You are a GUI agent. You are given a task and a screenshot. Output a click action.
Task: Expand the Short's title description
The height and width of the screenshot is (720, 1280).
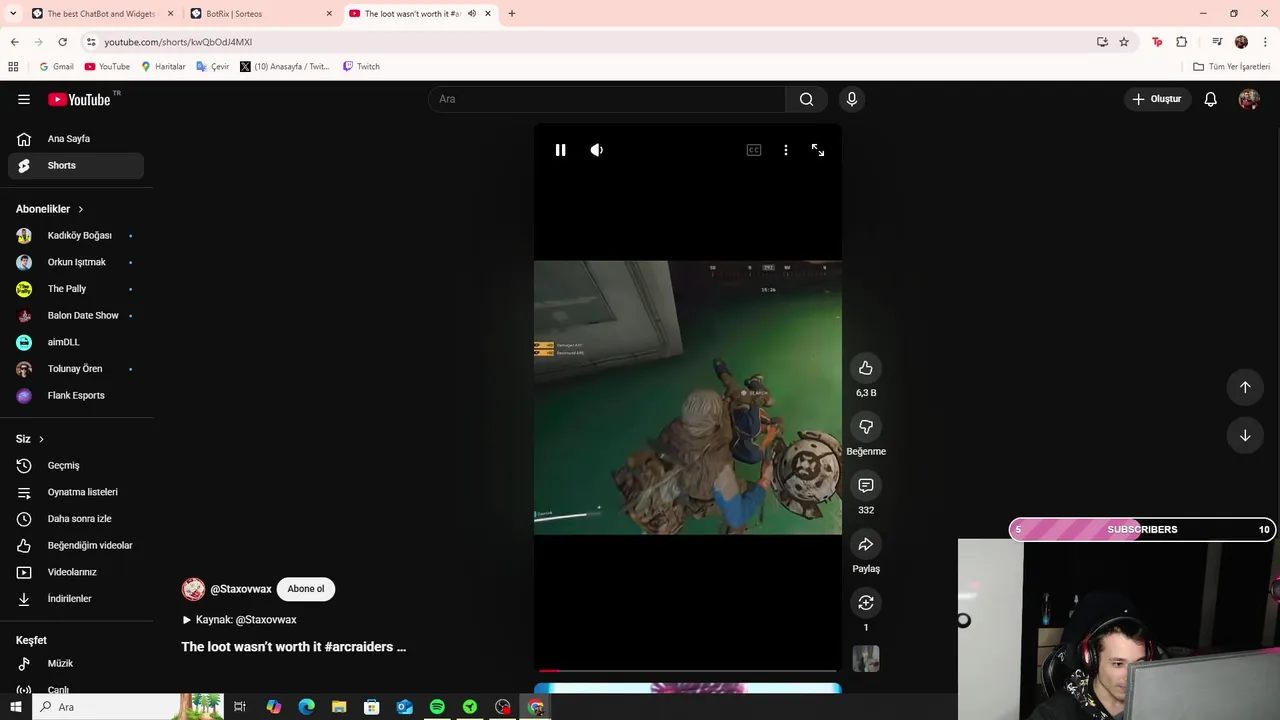(x=294, y=647)
